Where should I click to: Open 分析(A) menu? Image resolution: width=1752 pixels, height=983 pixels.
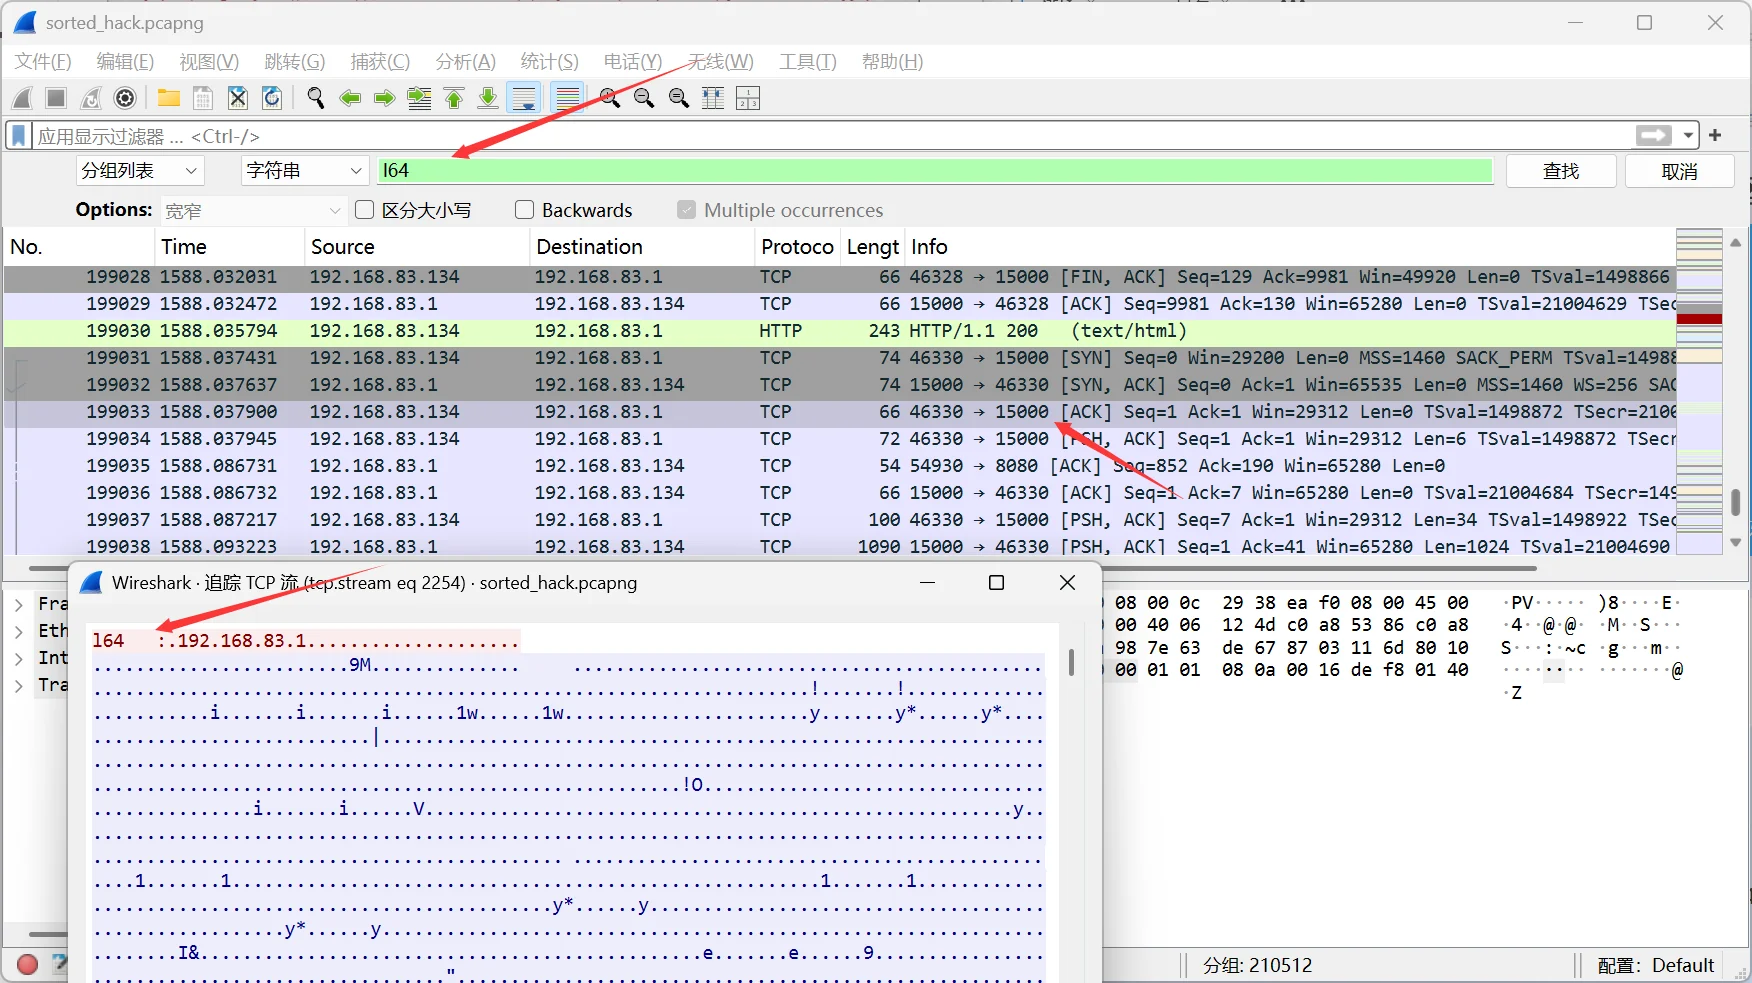pos(465,61)
